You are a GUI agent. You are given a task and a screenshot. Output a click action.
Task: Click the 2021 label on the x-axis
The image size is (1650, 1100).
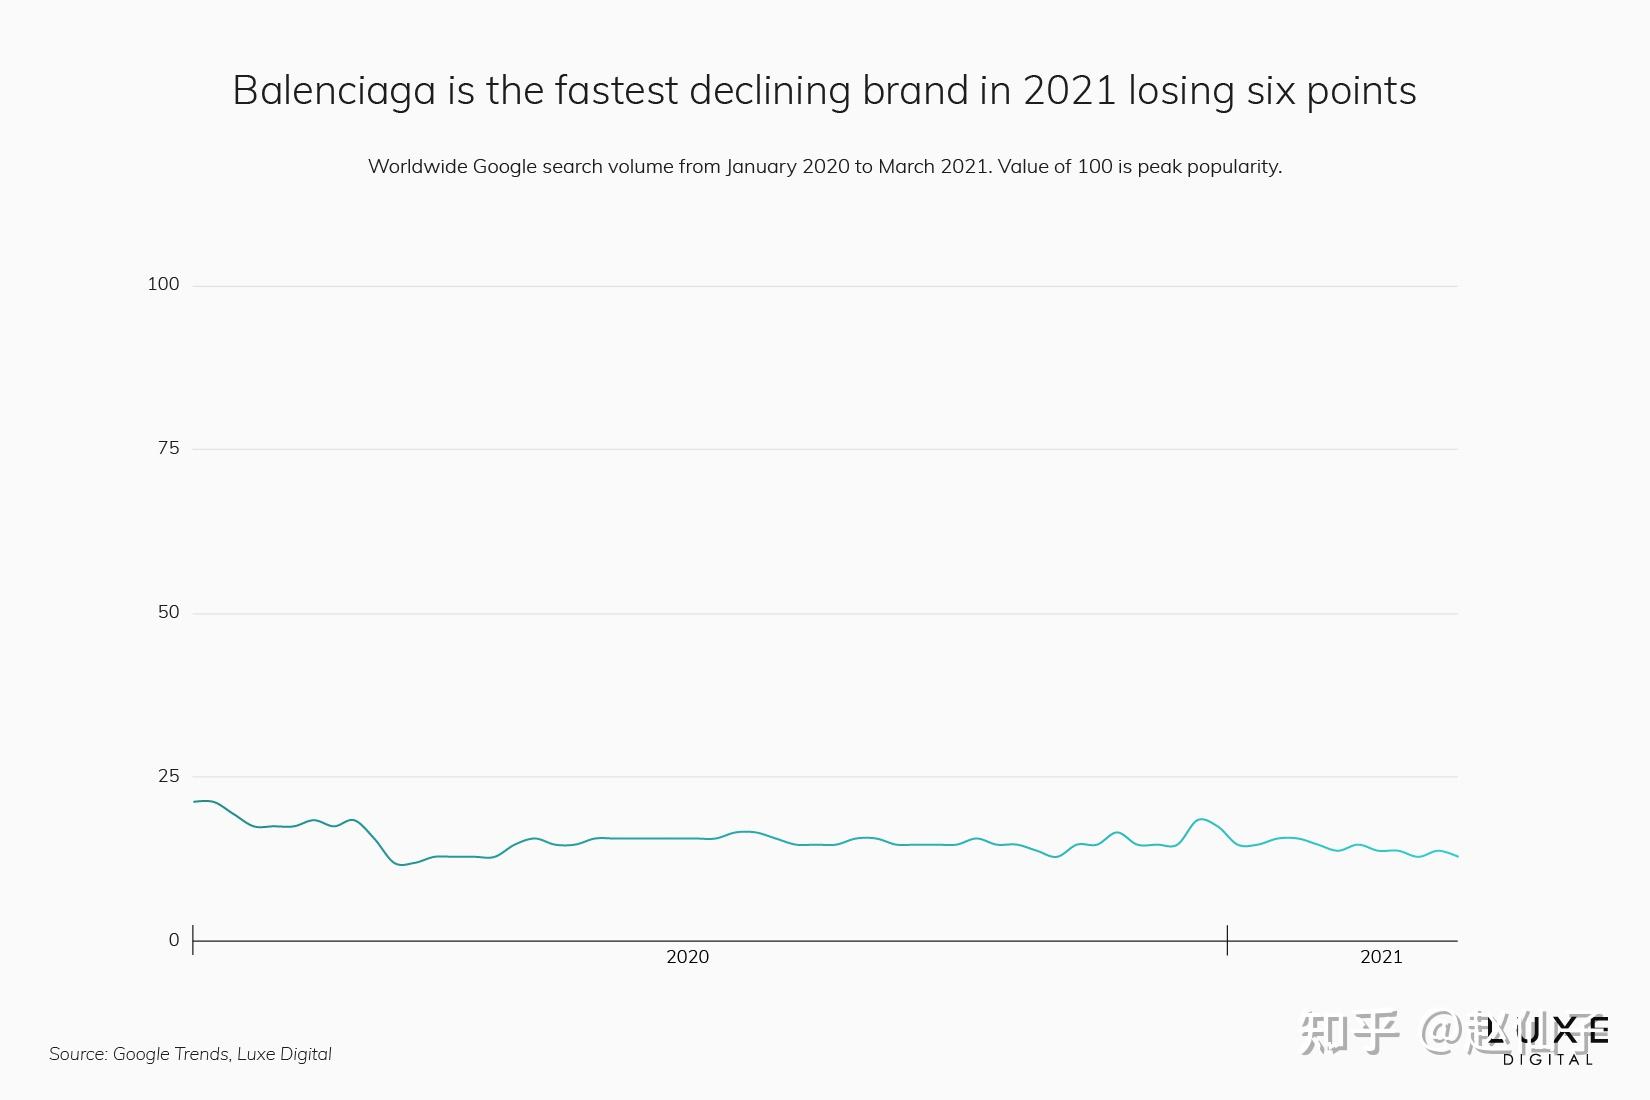coord(1381,957)
